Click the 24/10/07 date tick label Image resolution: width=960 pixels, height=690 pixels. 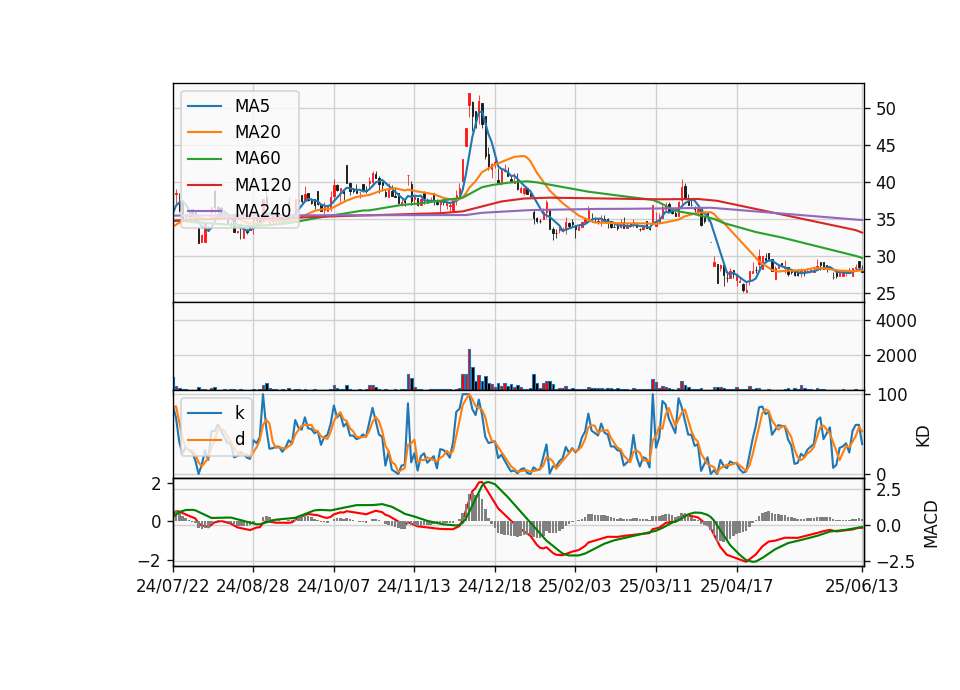click(x=334, y=586)
